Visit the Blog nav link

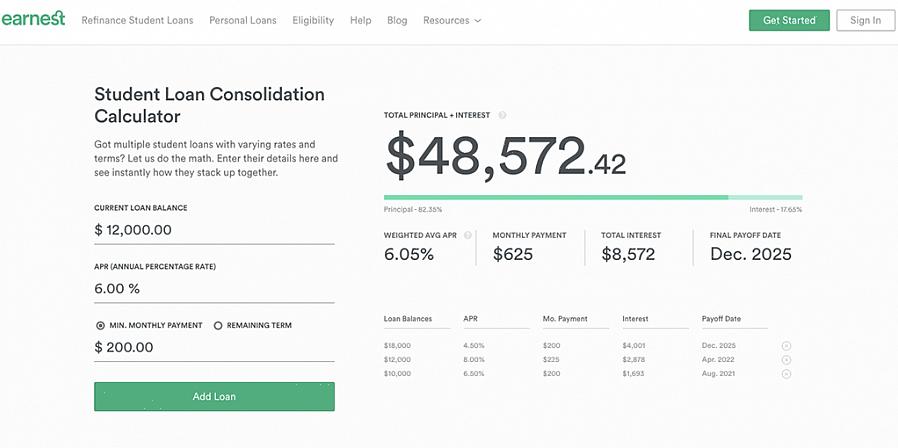(397, 20)
